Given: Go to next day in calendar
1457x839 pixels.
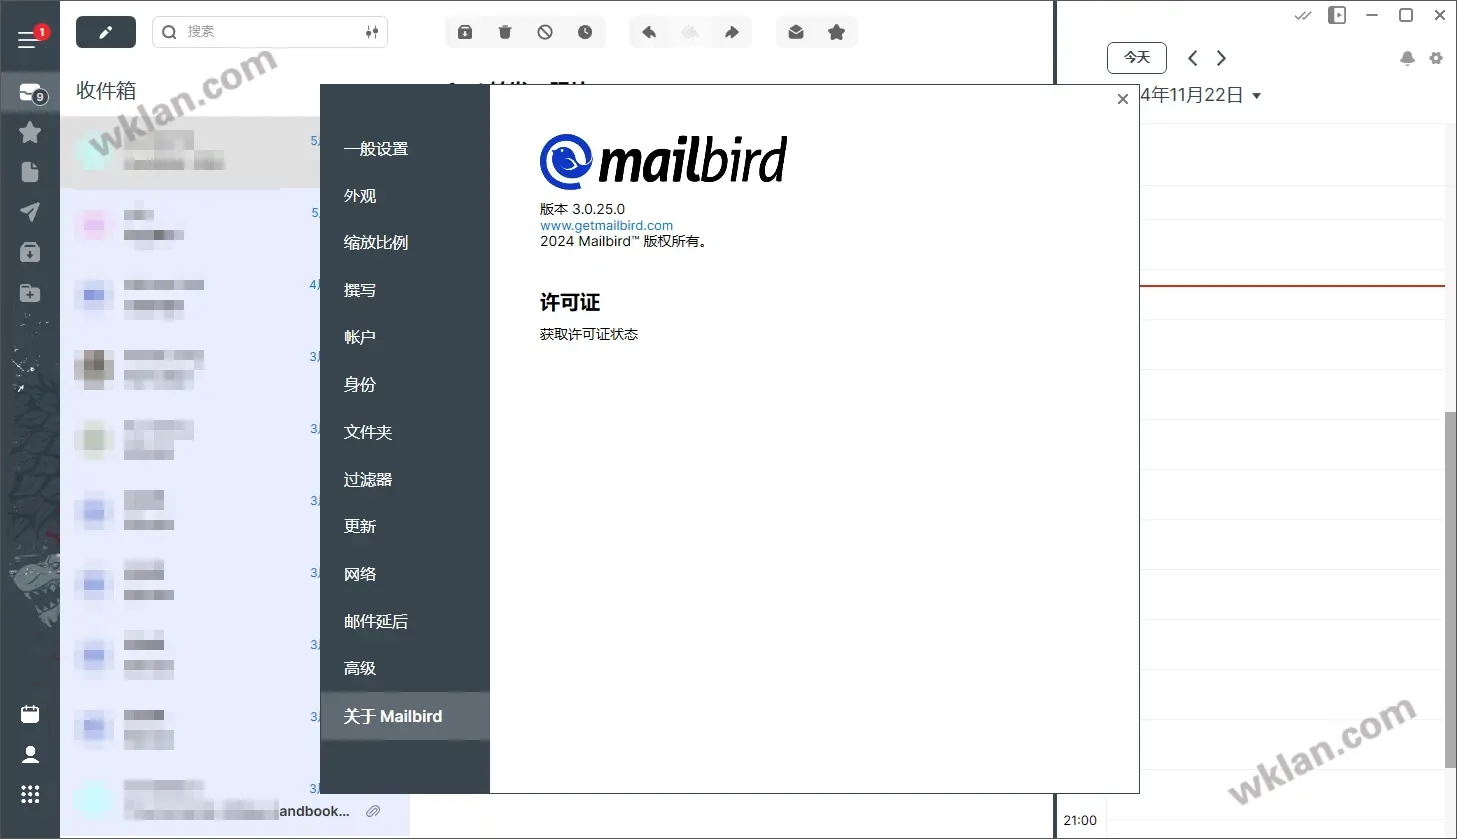Looking at the screenshot, I should [1221, 58].
